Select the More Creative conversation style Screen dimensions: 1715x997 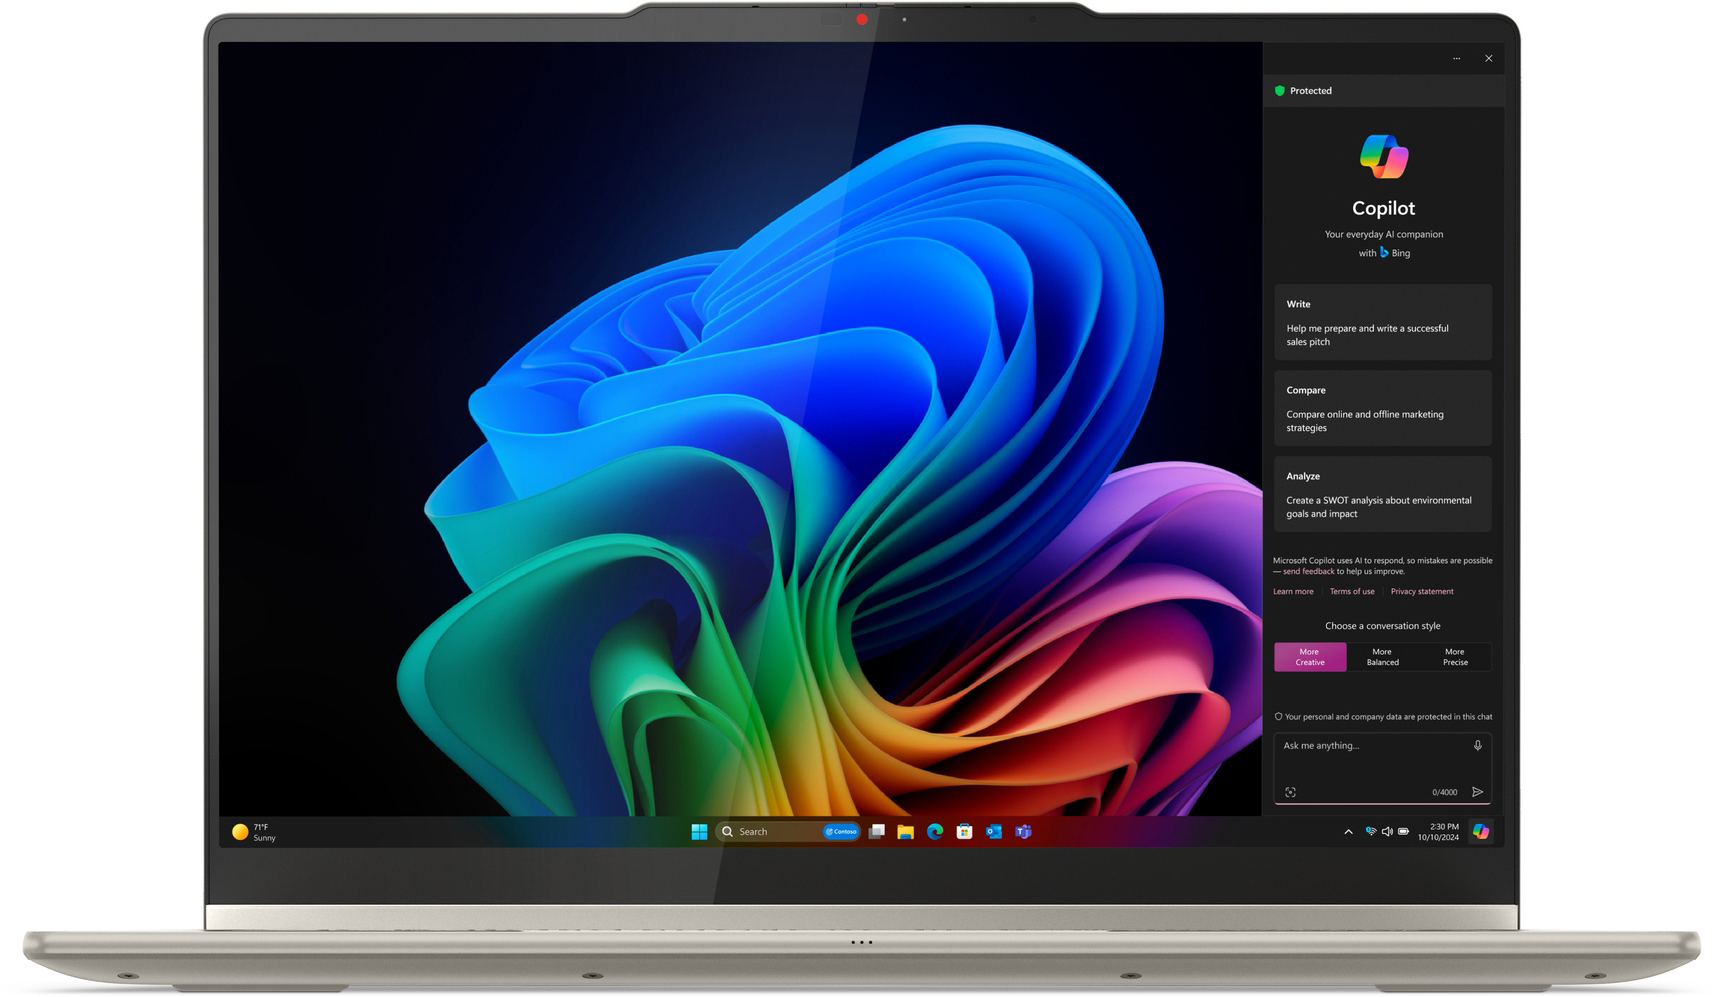[1309, 657]
